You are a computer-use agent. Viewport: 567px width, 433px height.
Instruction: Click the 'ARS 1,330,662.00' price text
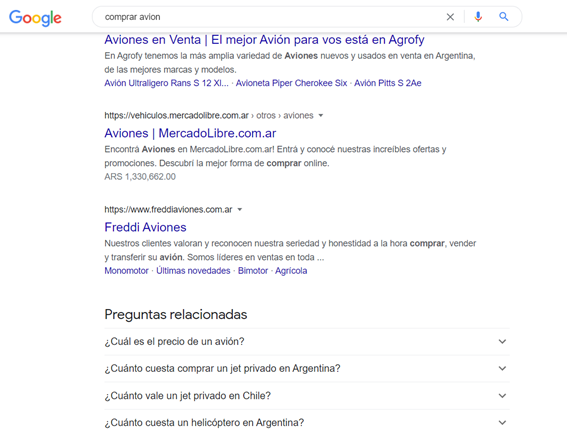pos(140,177)
